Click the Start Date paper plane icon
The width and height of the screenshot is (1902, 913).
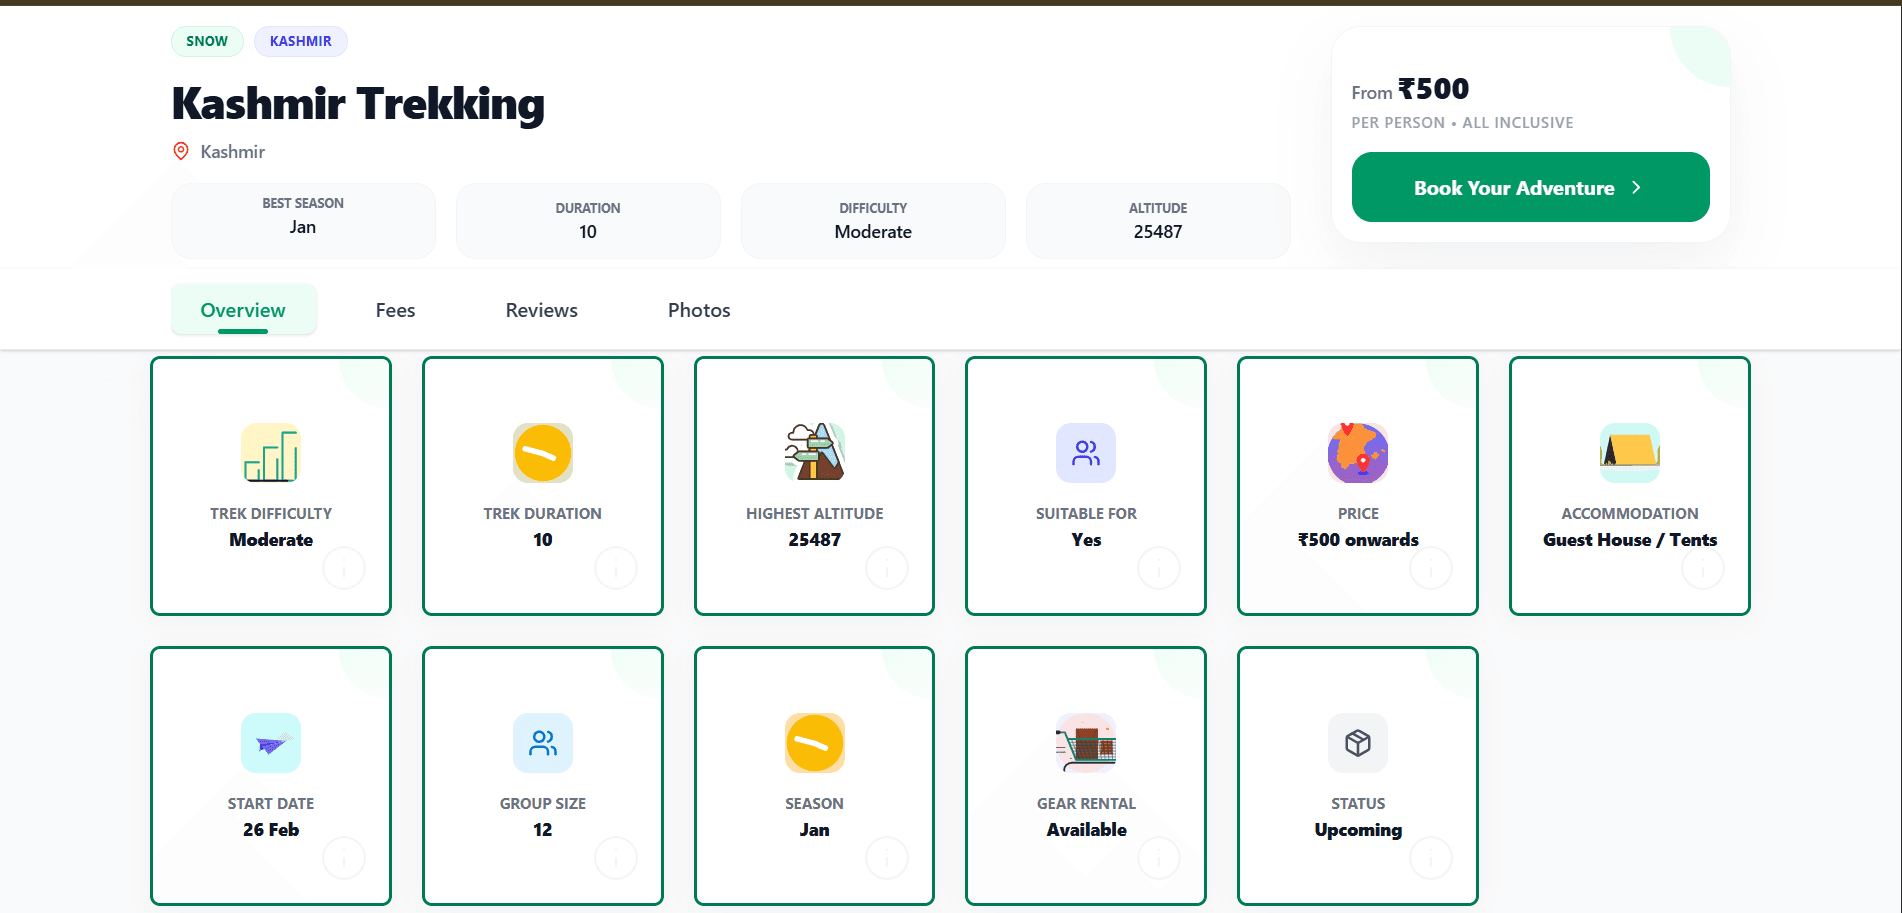point(271,743)
